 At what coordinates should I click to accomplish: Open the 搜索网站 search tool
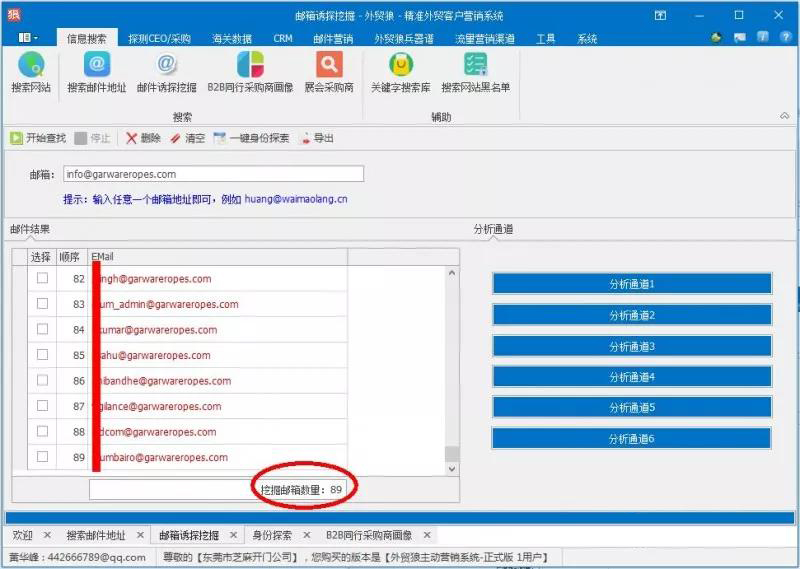31,73
